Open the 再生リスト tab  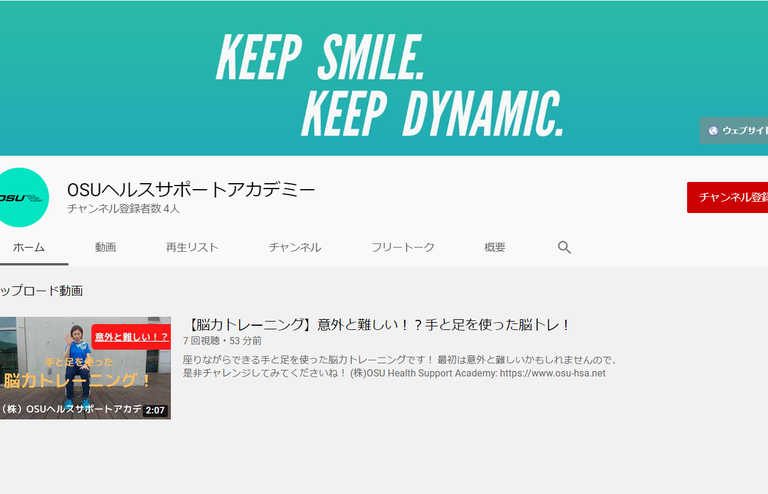coord(192,247)
